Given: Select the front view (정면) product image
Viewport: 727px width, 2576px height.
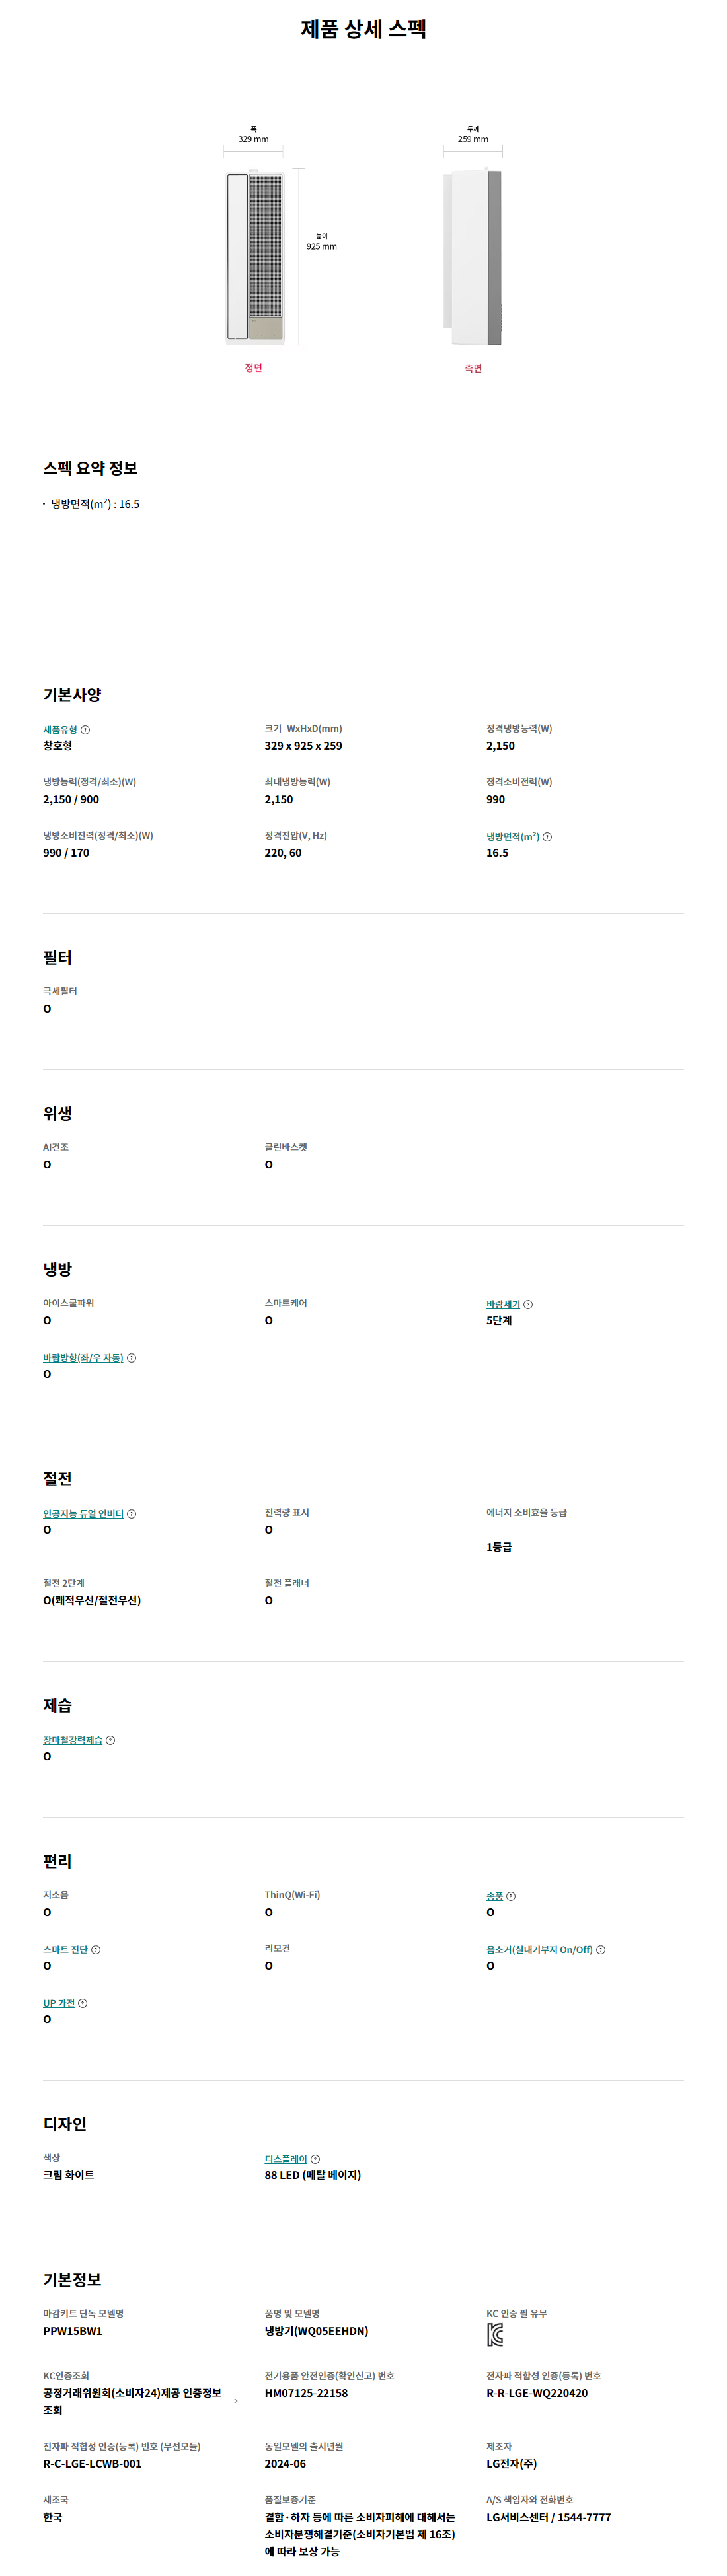Looking at the screenshot, I should 254,258.
